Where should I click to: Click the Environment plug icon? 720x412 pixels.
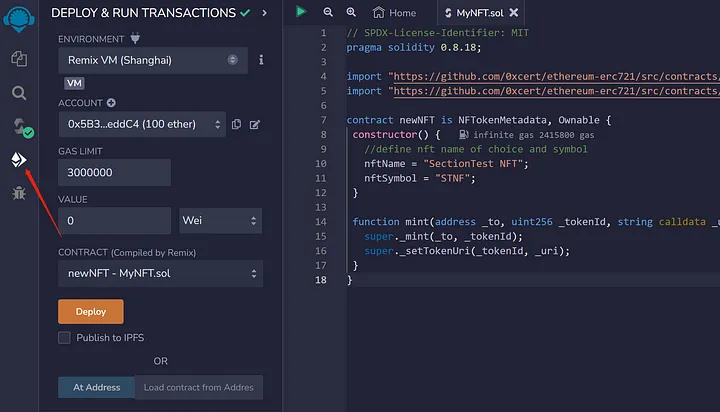click(x=135, y=38)
